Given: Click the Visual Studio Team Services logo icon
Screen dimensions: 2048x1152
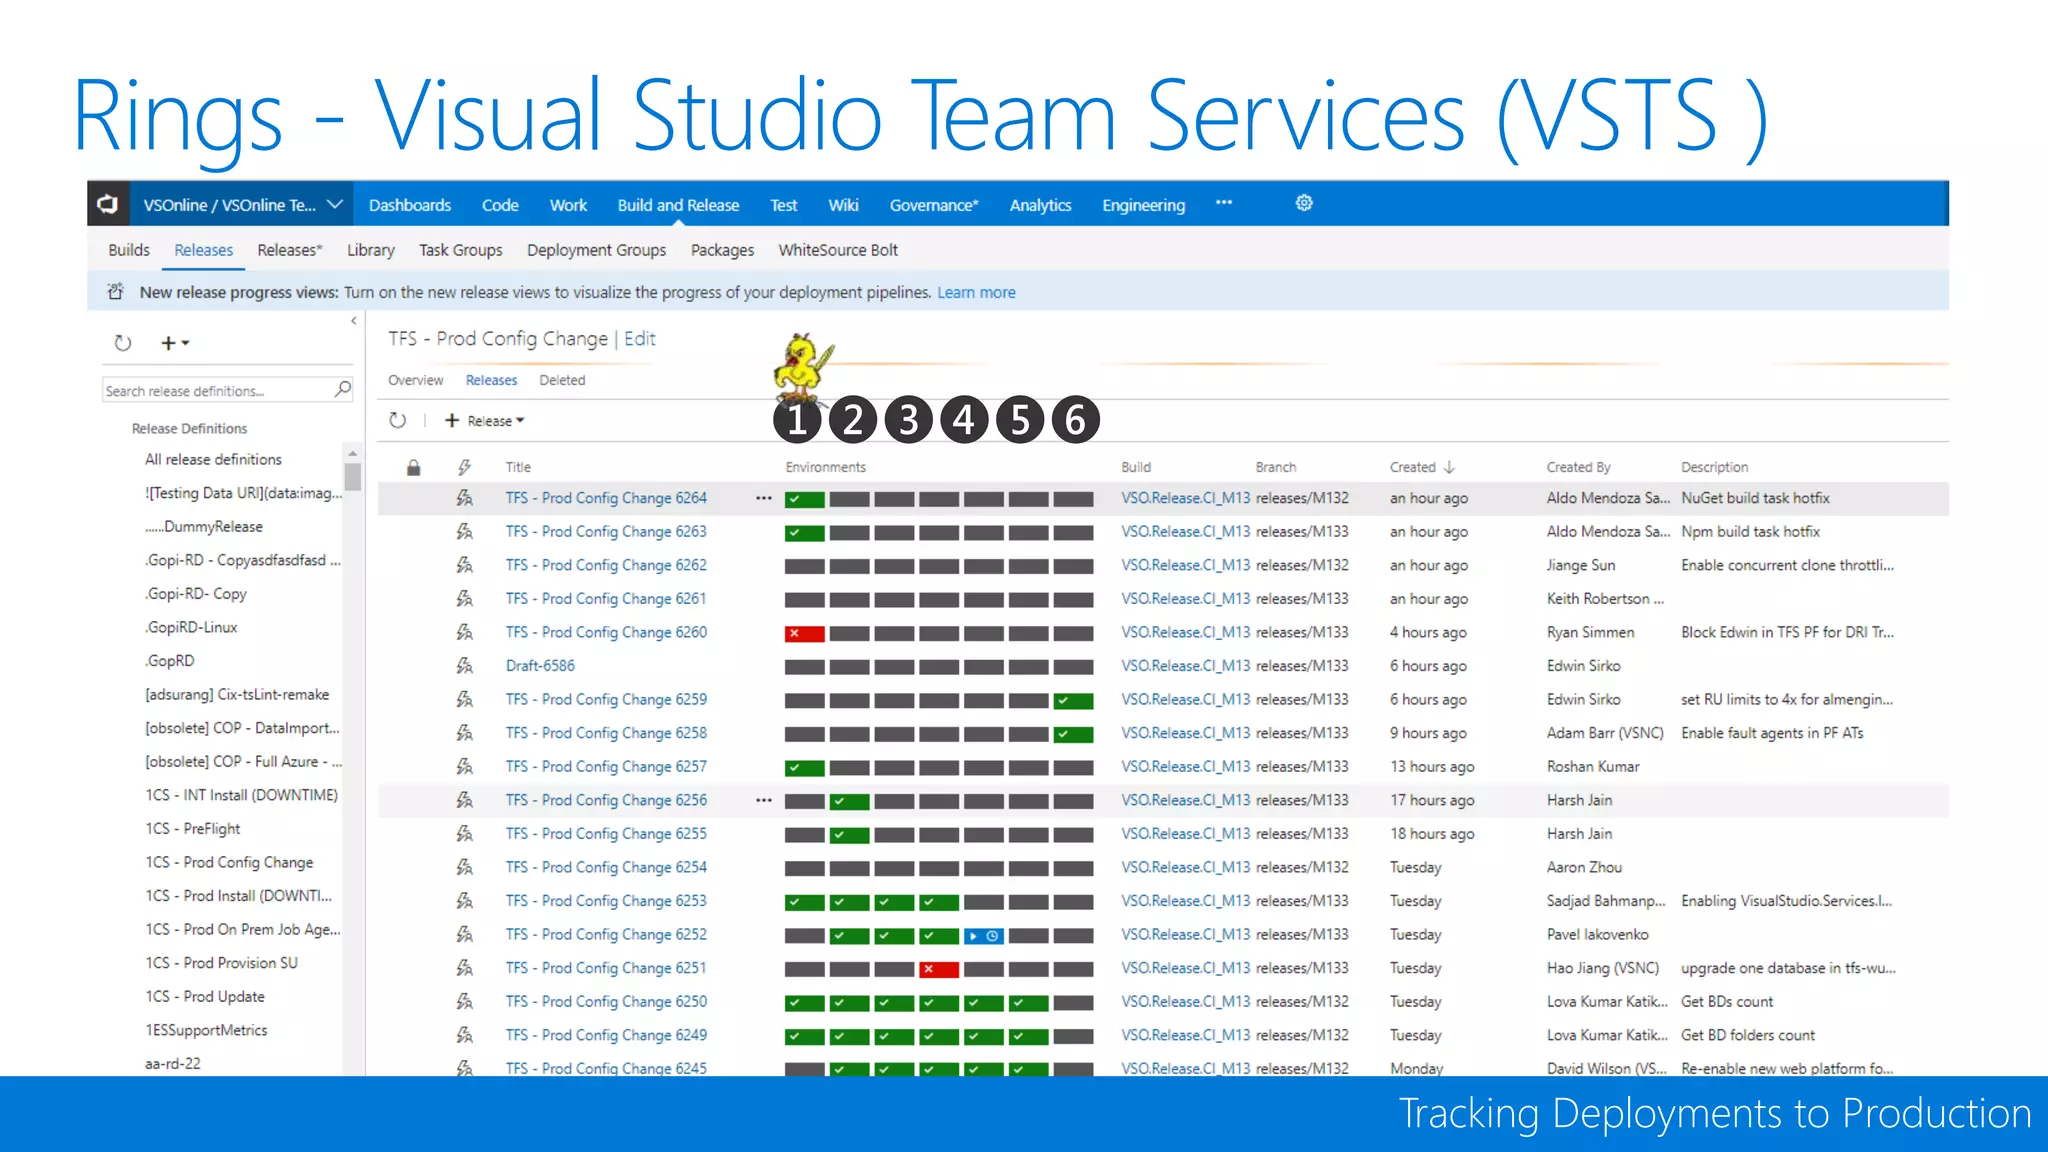Looking at the screenshot, I should 107,205.
